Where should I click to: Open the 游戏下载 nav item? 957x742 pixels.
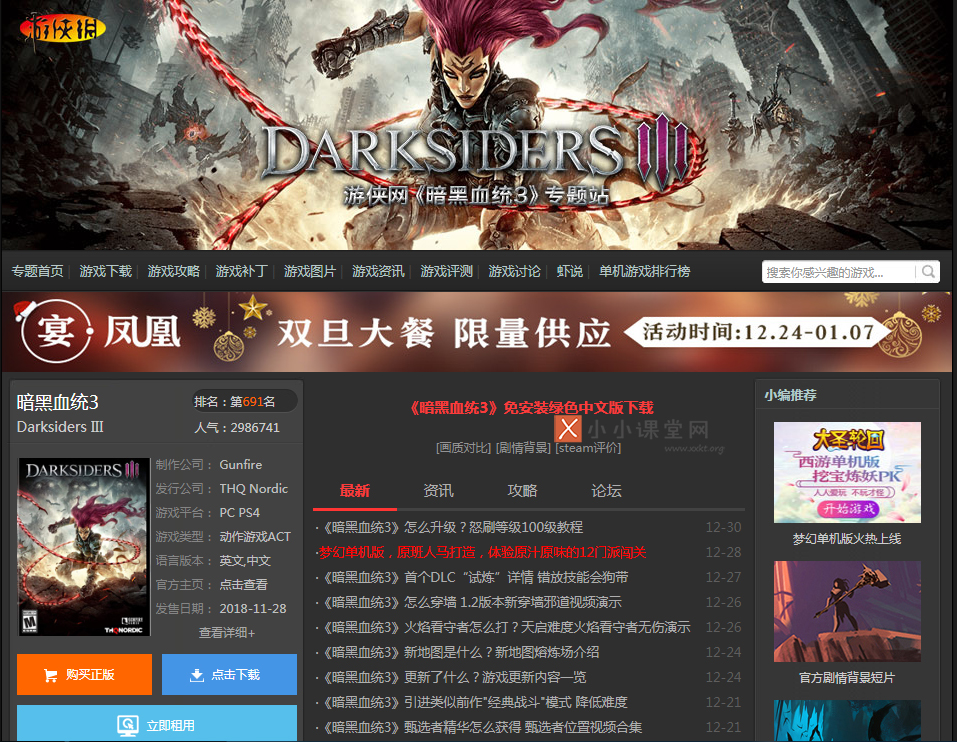[106, 272]
